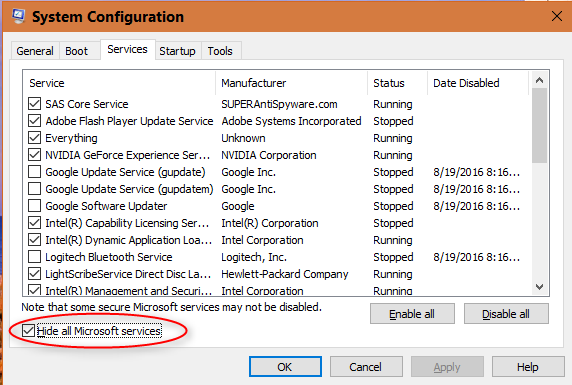
Task: Click Unknown manufacturer in the Everything row
Action: 243,138
